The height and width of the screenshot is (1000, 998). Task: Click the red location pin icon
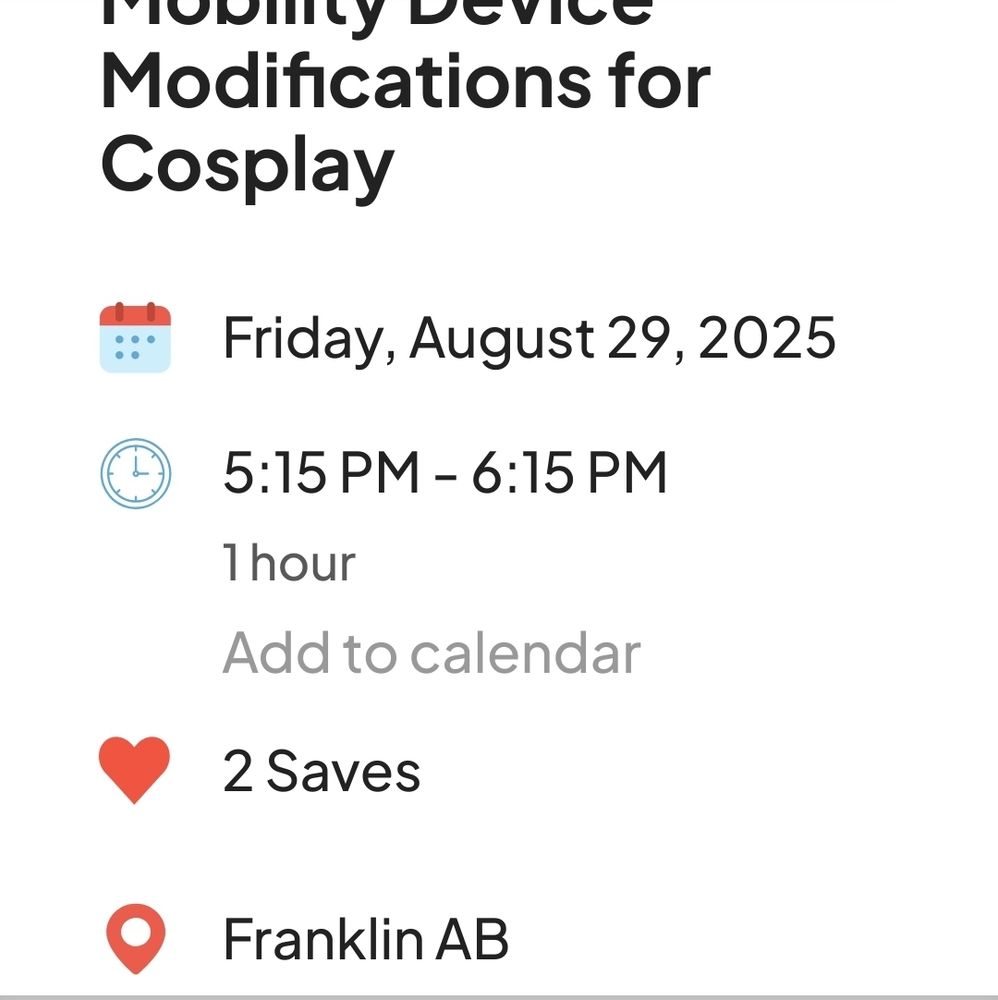coord(135,938)
